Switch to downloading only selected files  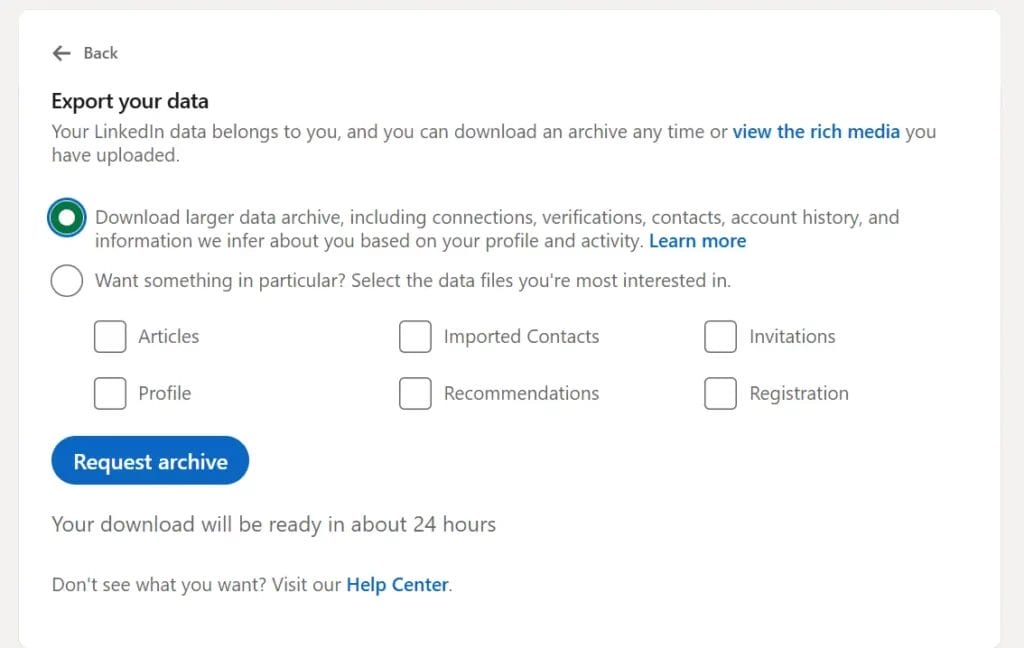(x=66, y=281)
